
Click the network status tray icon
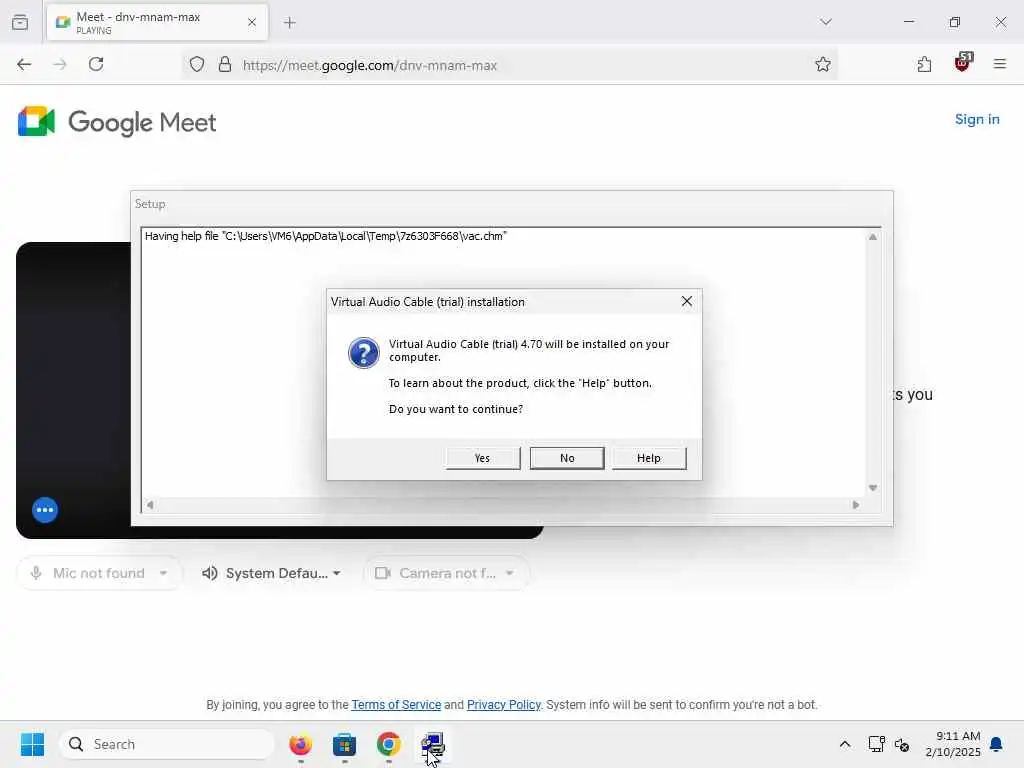(x=876, y=744)
